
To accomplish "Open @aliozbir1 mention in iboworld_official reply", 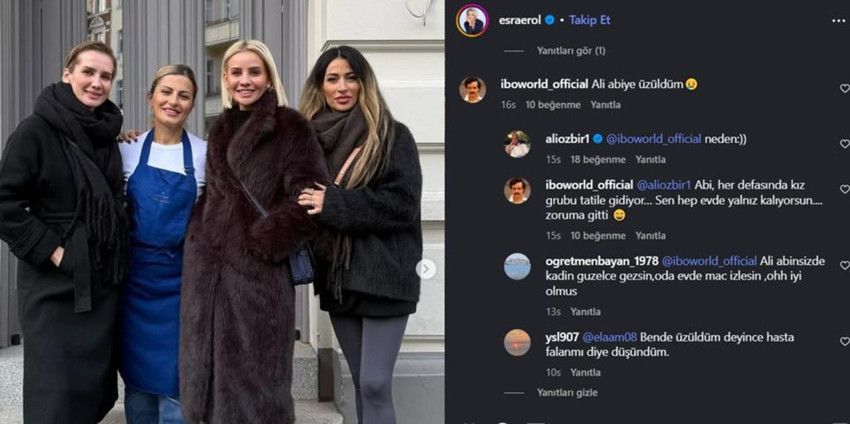I will 664,185.
